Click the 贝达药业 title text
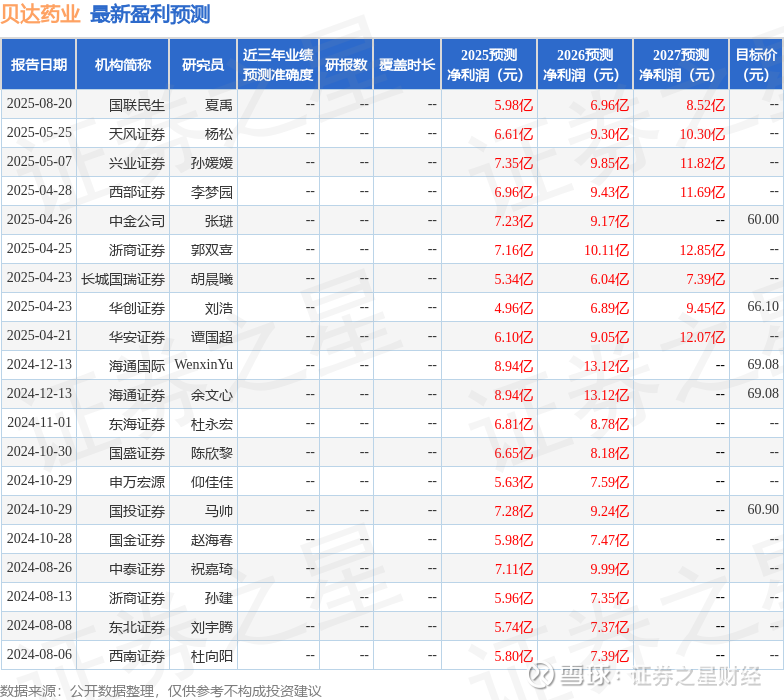This screenshot has width=784, height=700. [x=40, y=14]
